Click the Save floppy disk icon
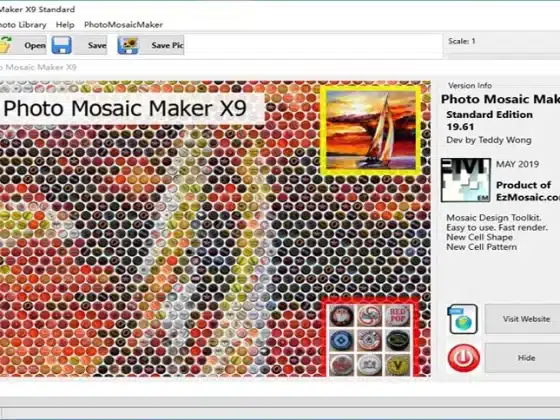The height and width of the screenshot is (420, 560). coord(61,45)
